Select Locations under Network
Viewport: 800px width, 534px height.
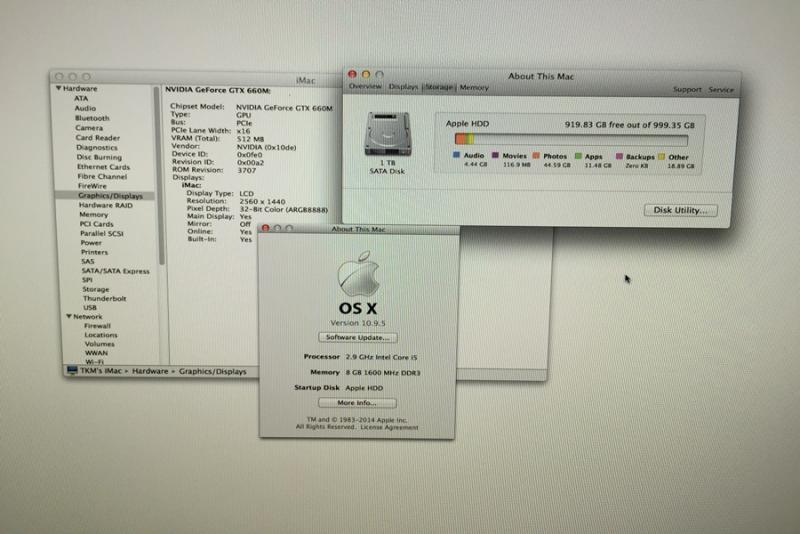[x=101, y=335]
